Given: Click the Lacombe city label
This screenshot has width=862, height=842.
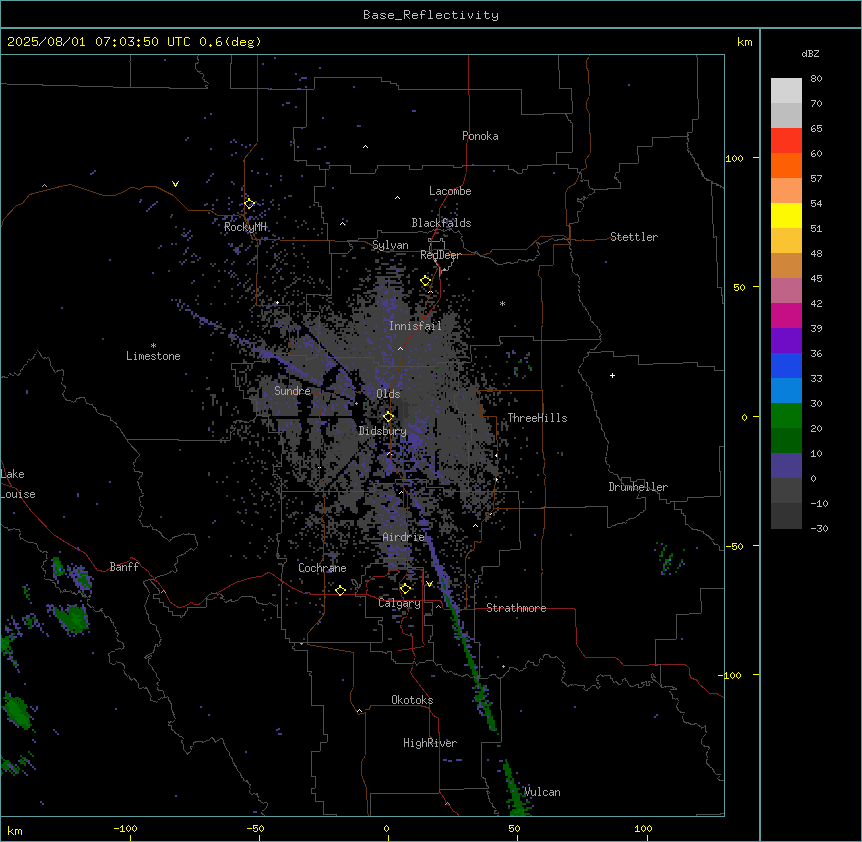Looking at the screenshot, I should (x=450, y=191).
